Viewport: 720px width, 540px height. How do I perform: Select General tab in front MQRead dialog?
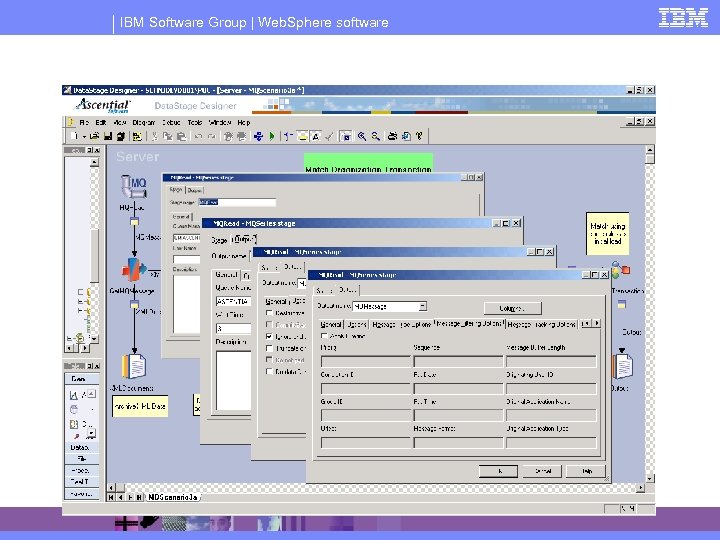click(x=331, y=324)
